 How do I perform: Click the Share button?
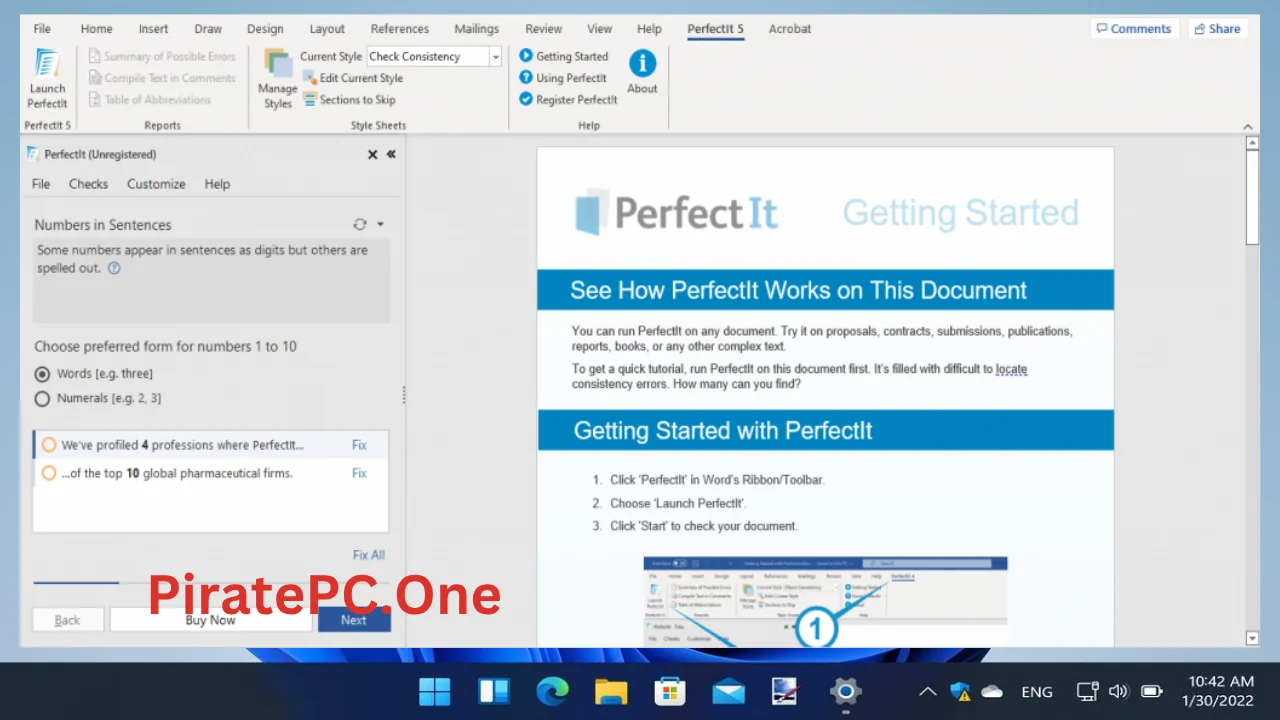[1217, 29]
